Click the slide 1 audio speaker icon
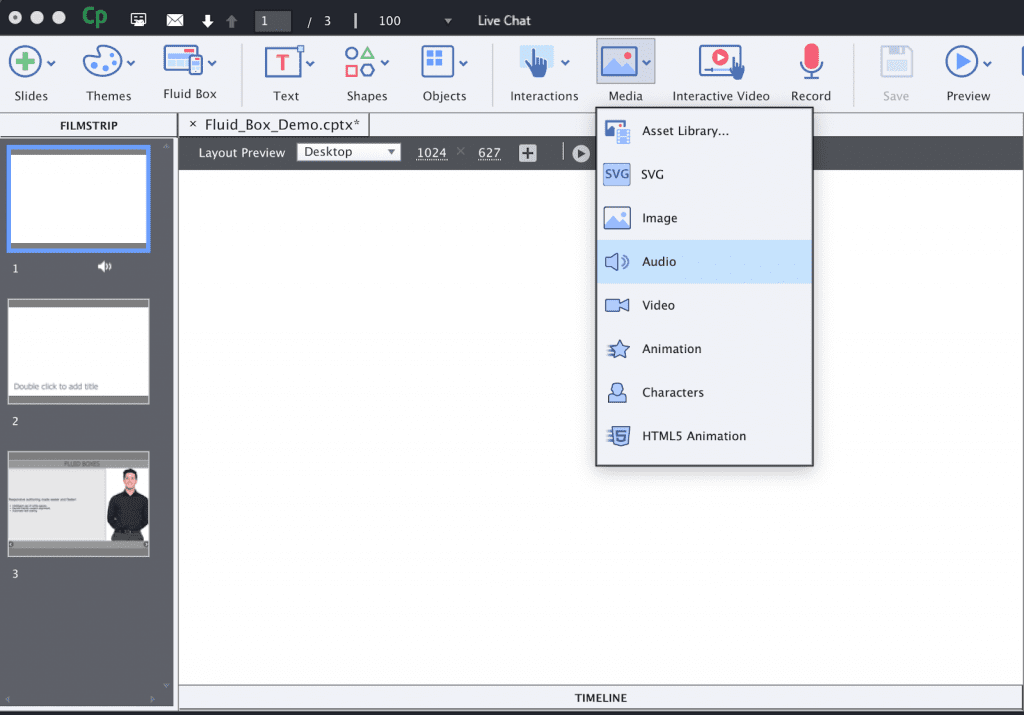This screenshot has height=715, width=1024. coord(104,266)
